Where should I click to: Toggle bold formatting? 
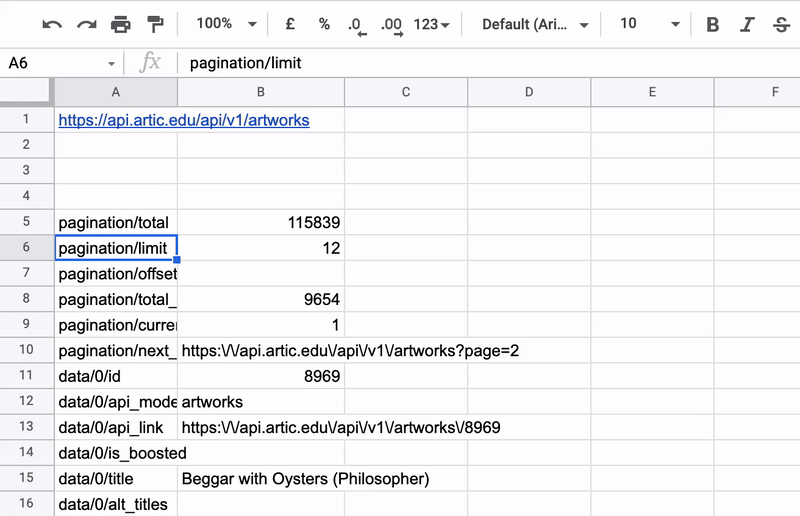point(712,24)
